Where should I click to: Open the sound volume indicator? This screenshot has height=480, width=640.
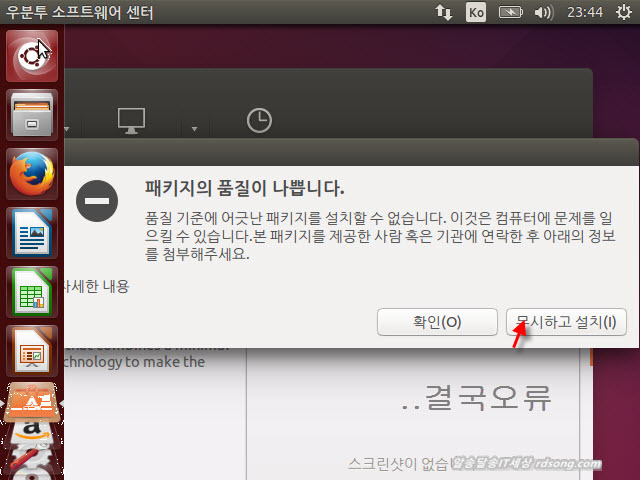pyautogui.click(x=543, y=12)
